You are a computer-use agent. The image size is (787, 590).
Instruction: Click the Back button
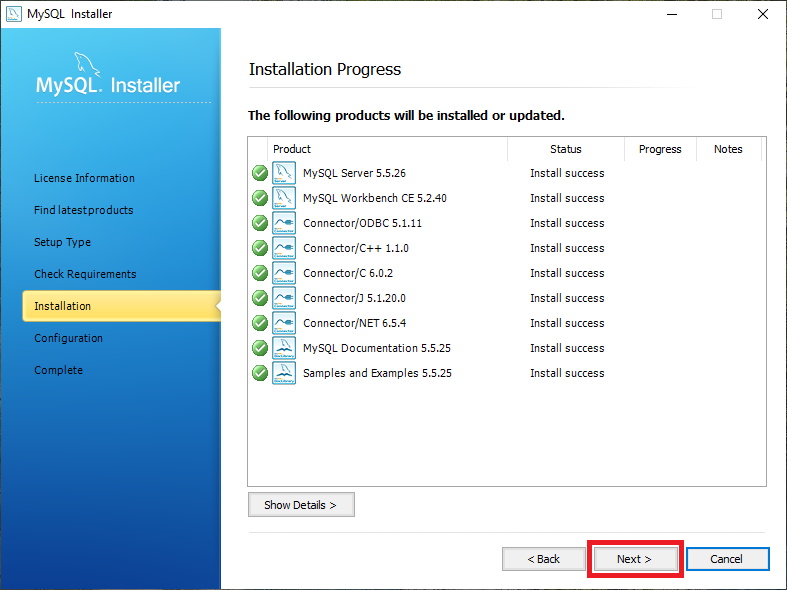544,559
